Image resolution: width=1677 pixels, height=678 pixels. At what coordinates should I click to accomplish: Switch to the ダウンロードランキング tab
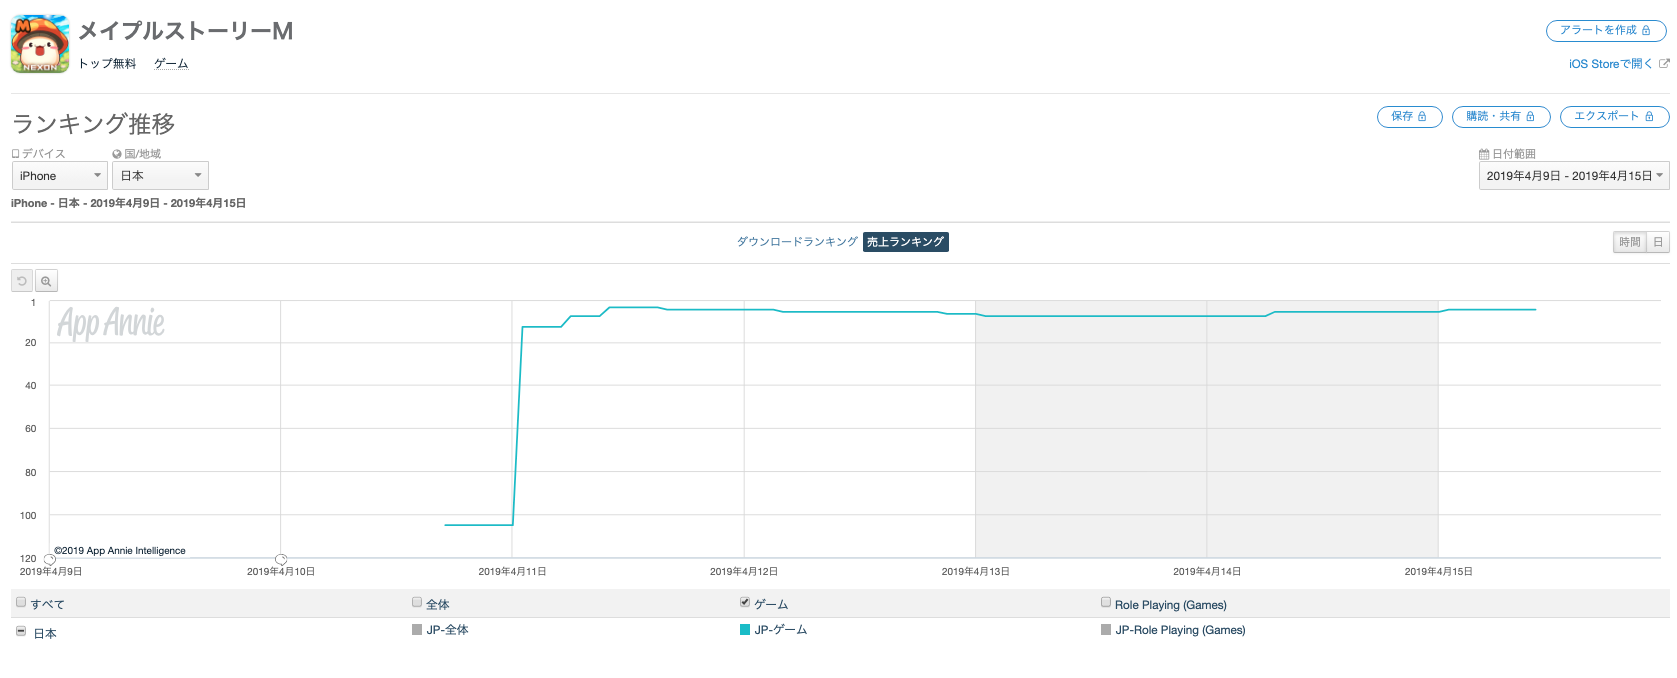[797, 242]
